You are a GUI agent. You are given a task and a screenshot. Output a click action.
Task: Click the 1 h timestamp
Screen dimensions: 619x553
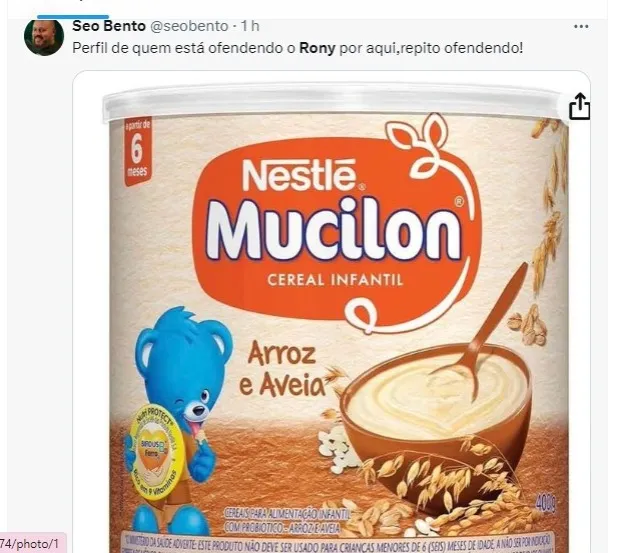pos(250,26)
